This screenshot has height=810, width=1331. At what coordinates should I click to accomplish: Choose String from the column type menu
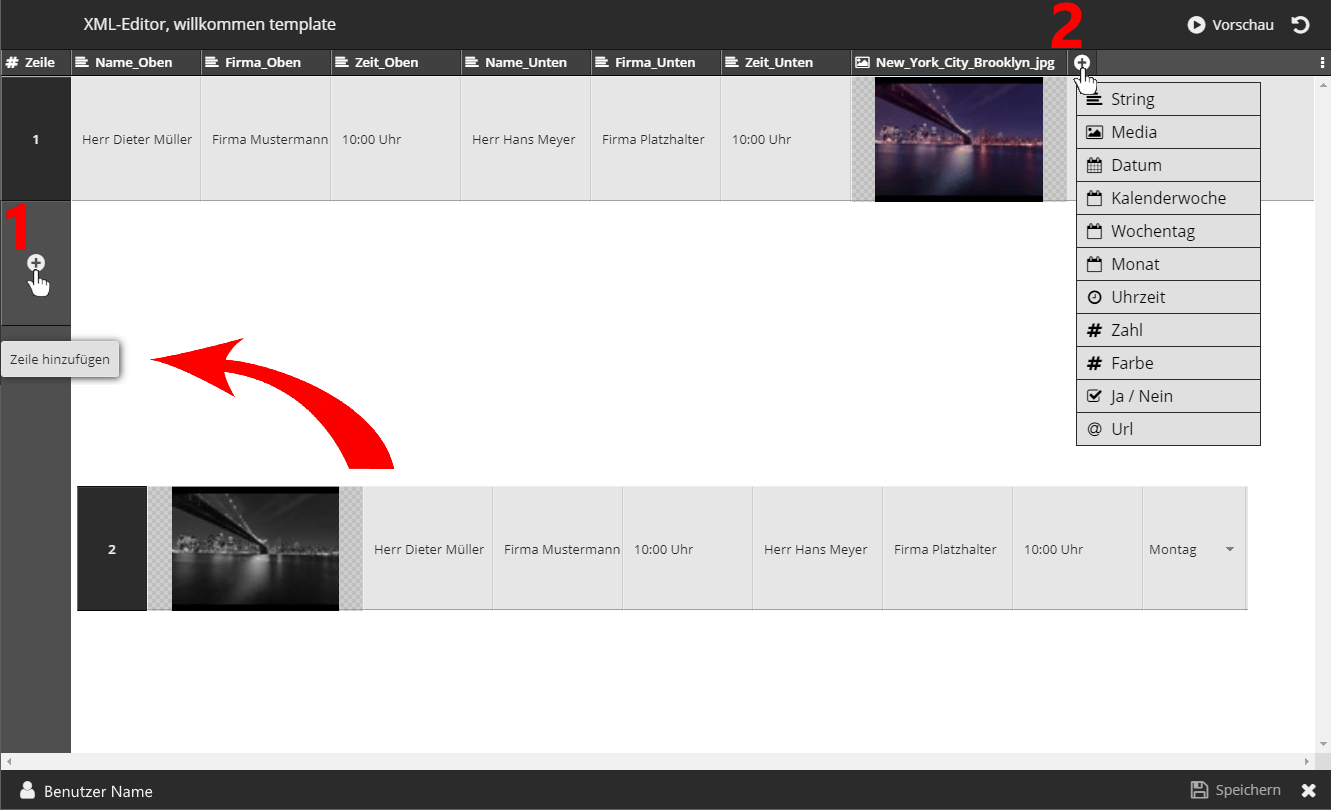coord(1167,99)
